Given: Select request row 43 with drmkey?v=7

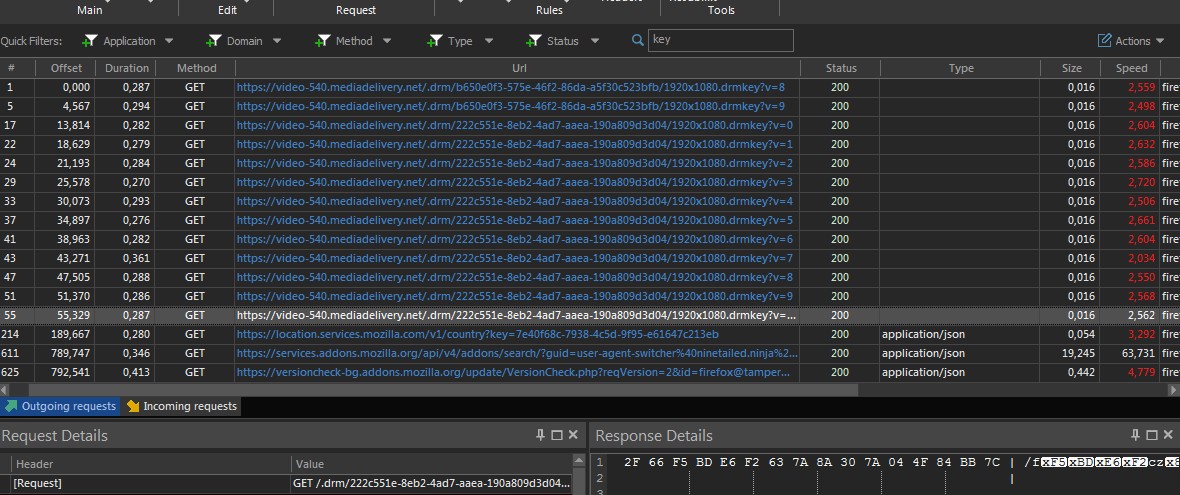Looking at the screenshot, I should tap(590, 258).
